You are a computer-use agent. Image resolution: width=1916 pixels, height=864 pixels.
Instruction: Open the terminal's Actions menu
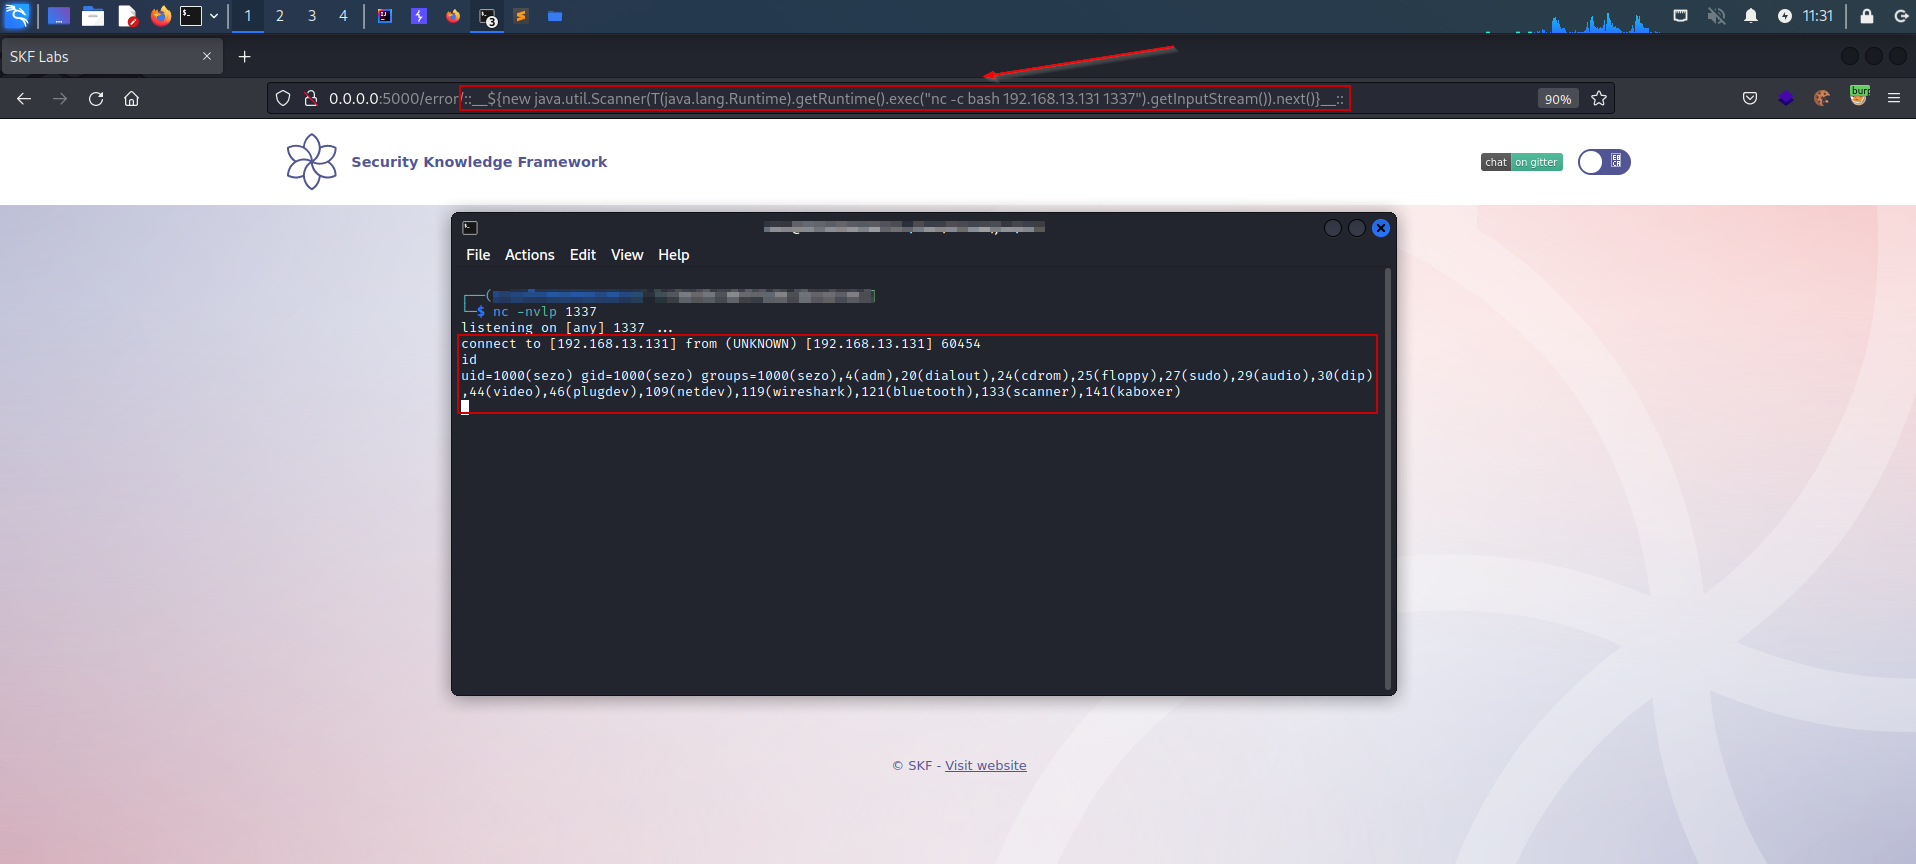[x=530, y=255]
